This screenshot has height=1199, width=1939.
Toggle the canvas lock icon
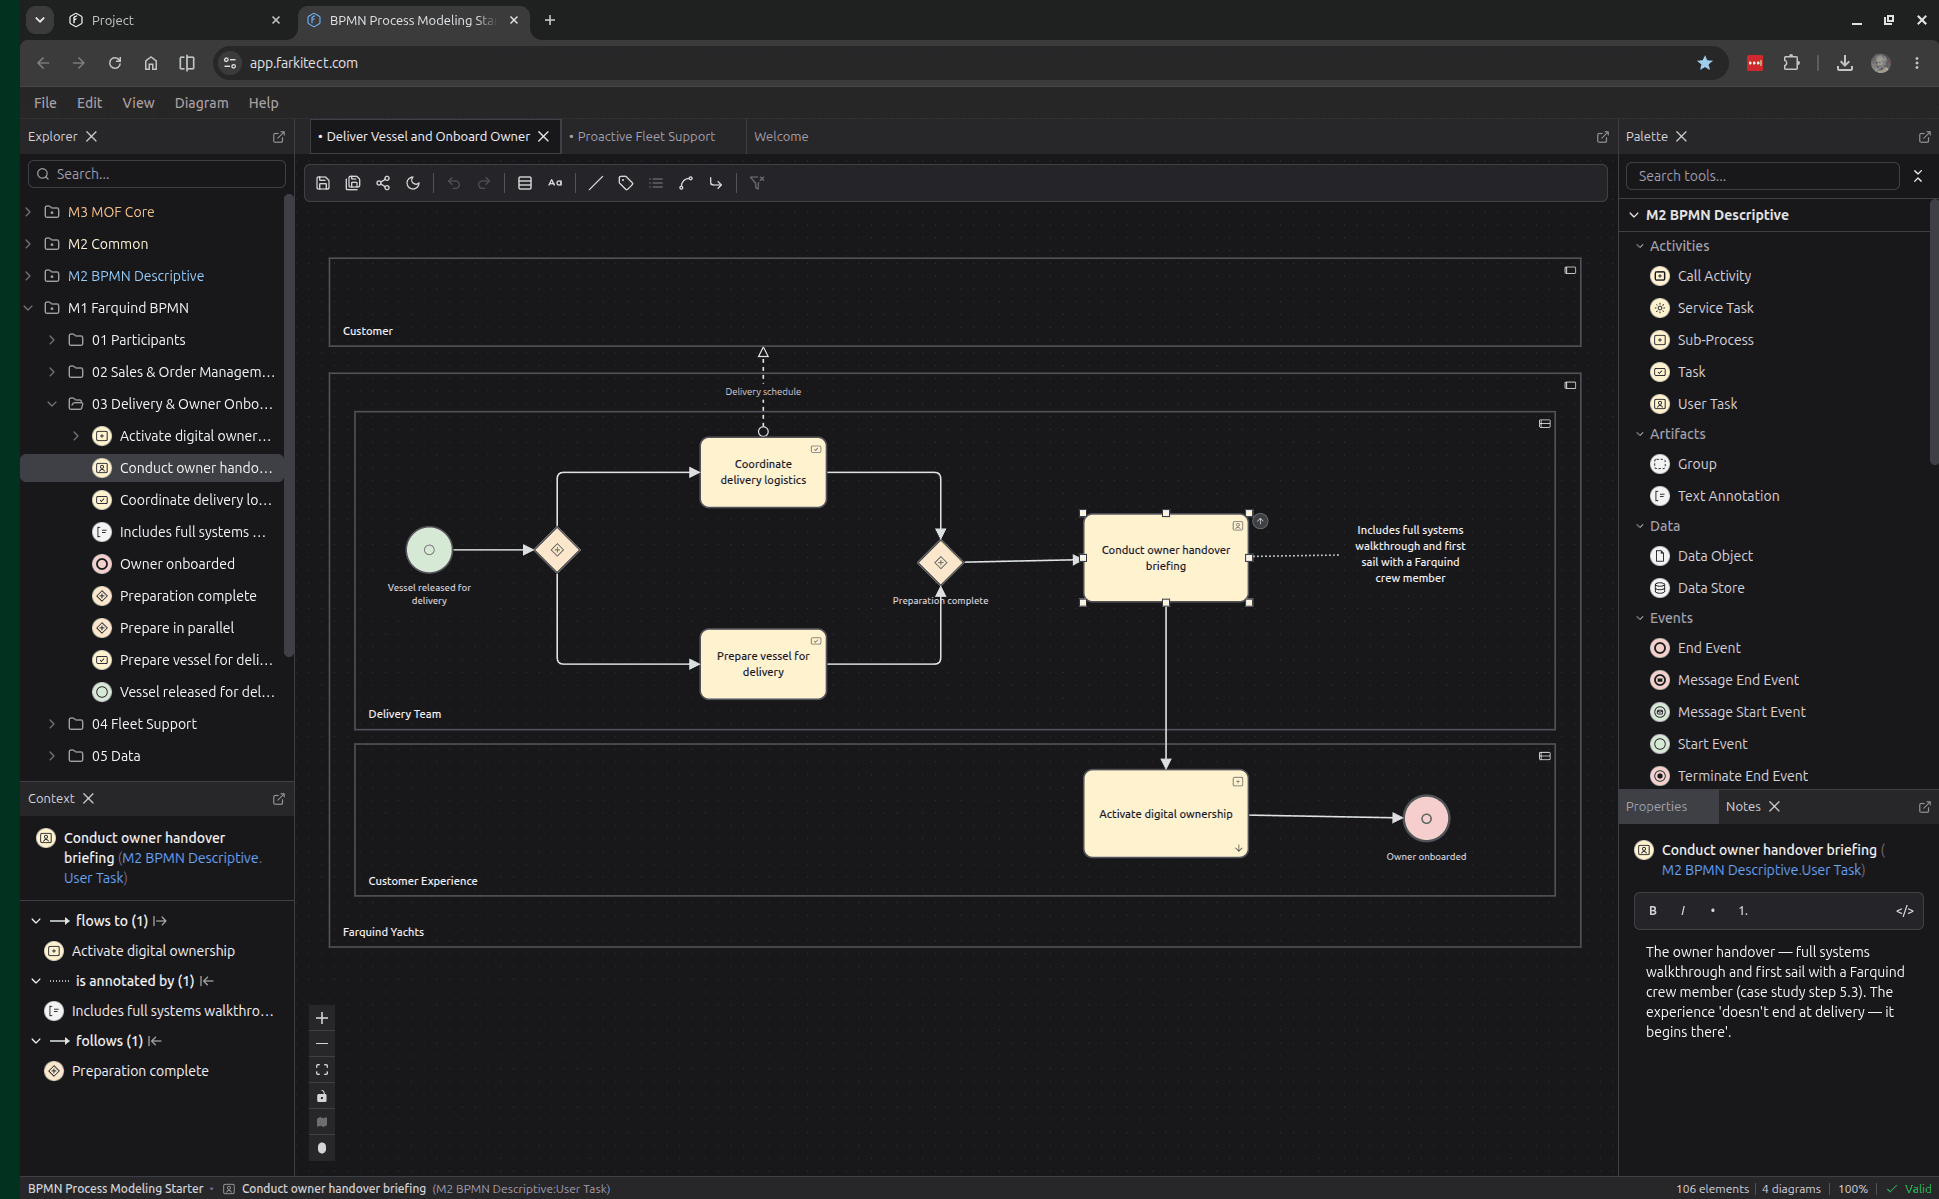[x=322, y=1096]
